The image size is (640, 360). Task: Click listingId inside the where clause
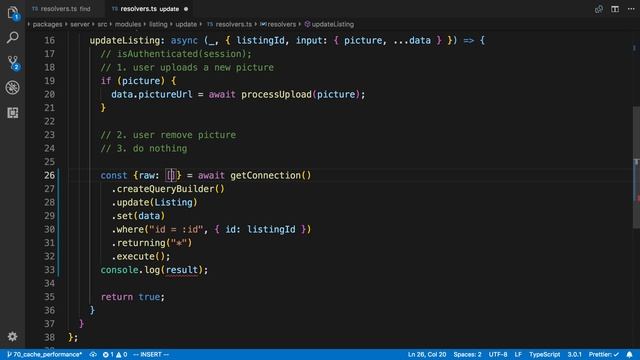click(x=271, y=229)
